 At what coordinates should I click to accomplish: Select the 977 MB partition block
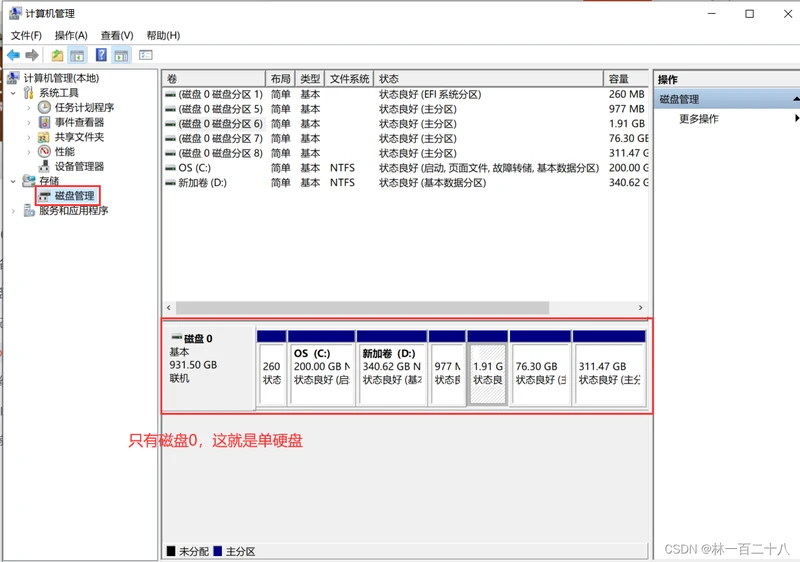(x=447, y=368)
